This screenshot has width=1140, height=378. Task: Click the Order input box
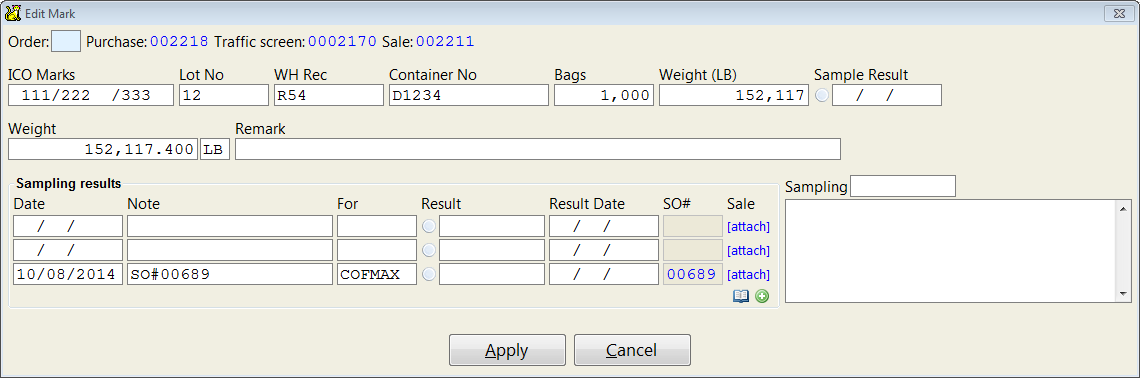click(x=65, y=41)
